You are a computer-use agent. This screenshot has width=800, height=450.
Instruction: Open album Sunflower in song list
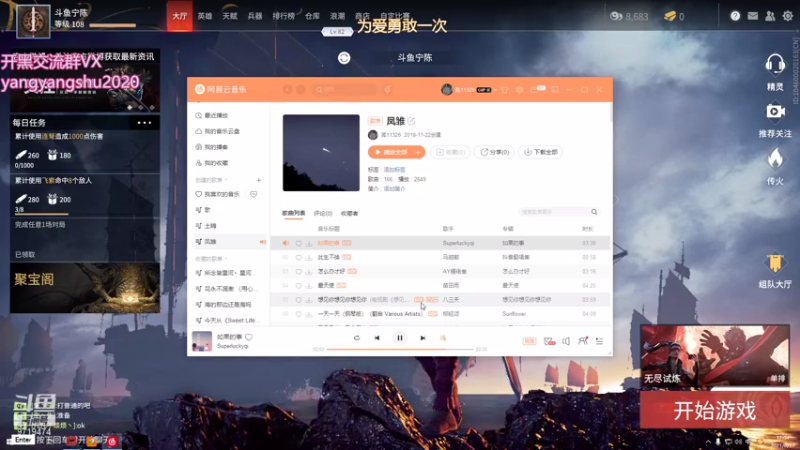[514, 314]
